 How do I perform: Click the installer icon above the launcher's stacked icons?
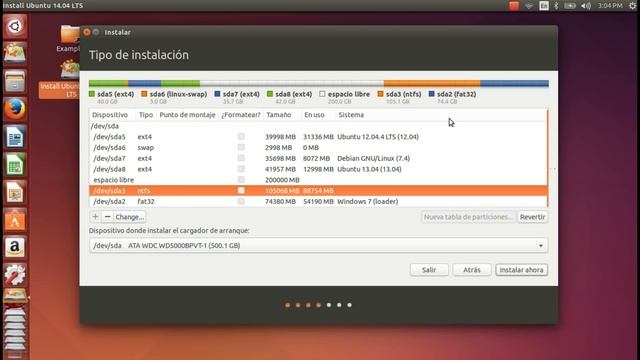click(15, 296)
